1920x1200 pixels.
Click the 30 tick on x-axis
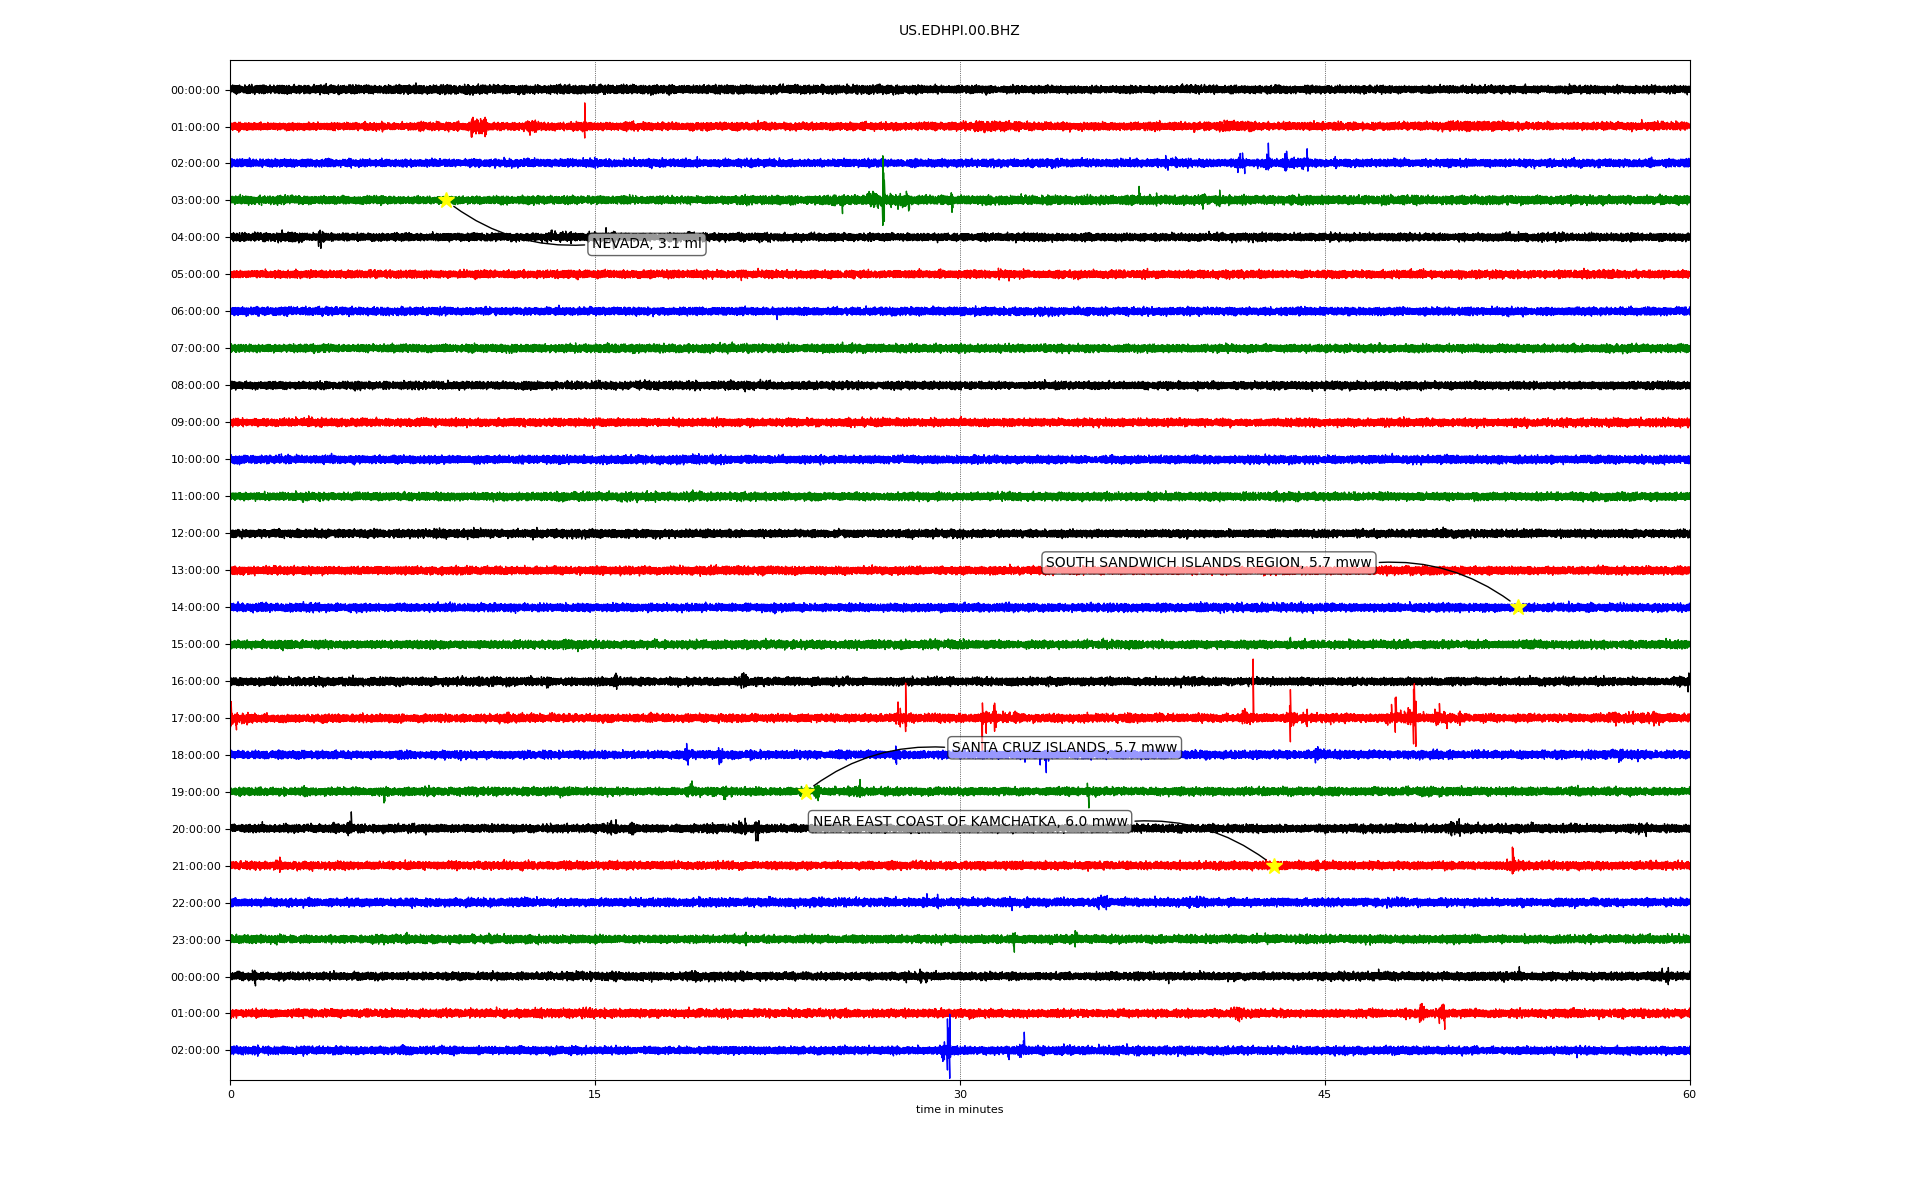[960, 1094]
